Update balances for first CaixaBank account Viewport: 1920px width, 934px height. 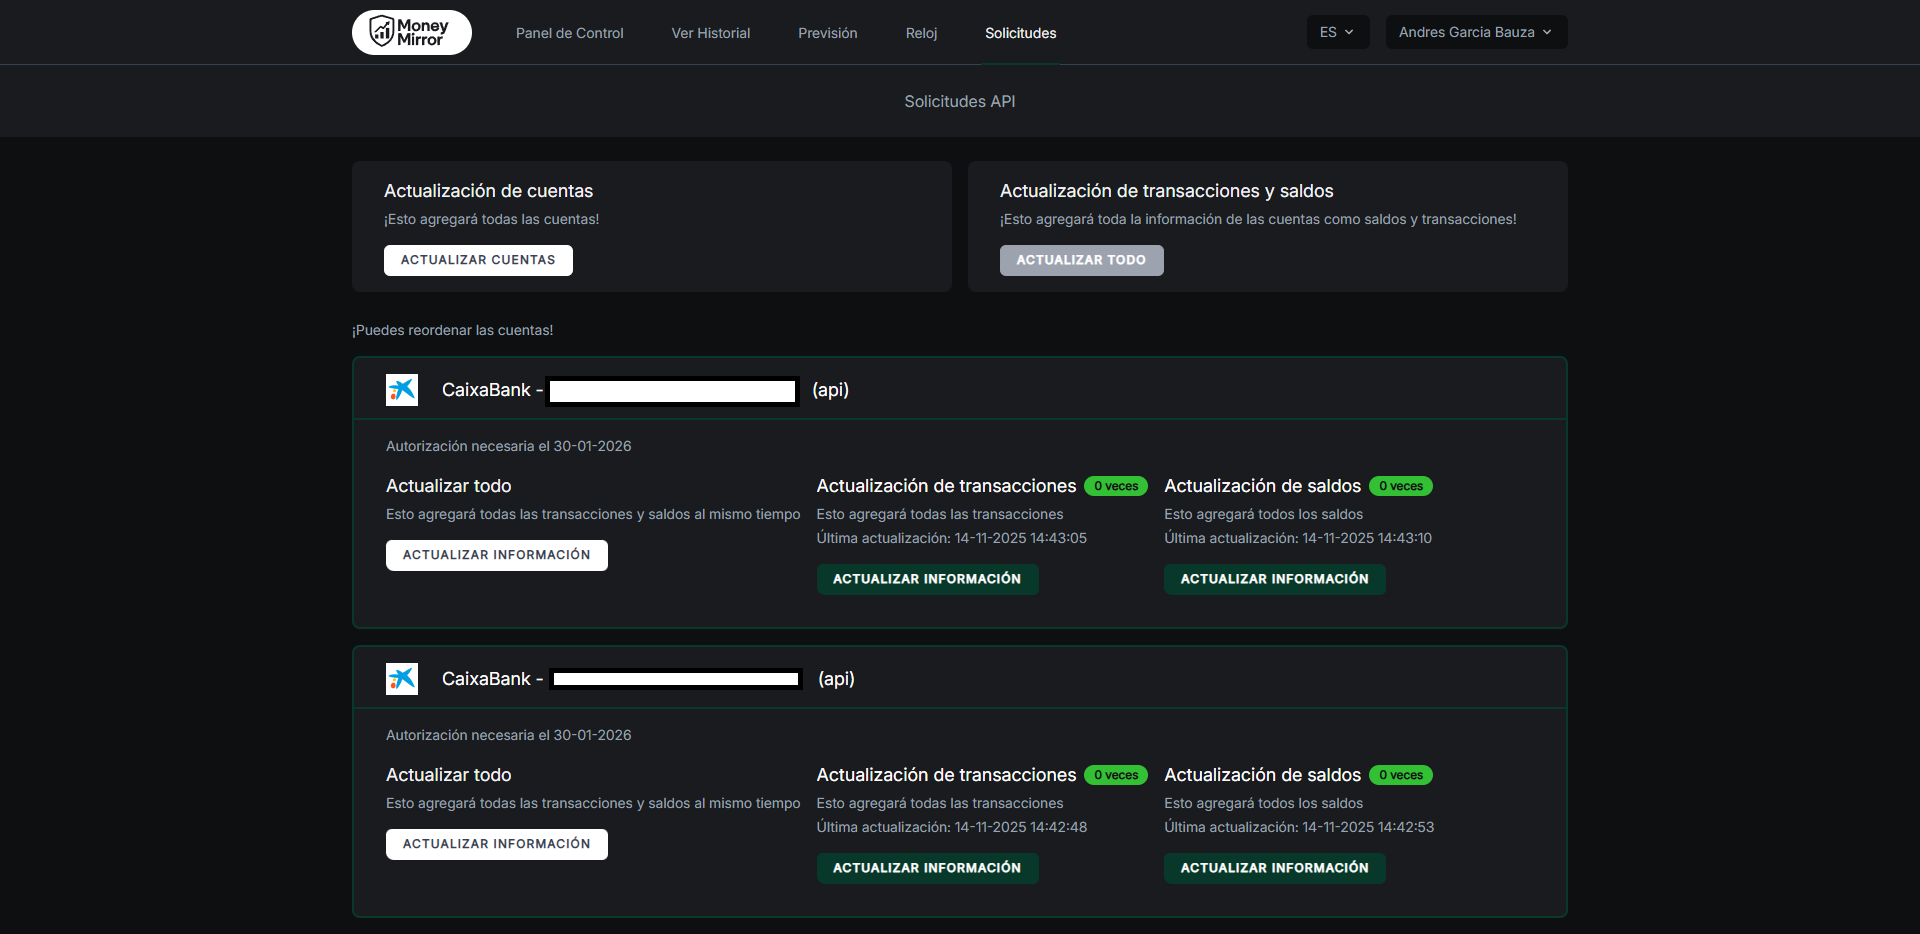click(1274, 579)
